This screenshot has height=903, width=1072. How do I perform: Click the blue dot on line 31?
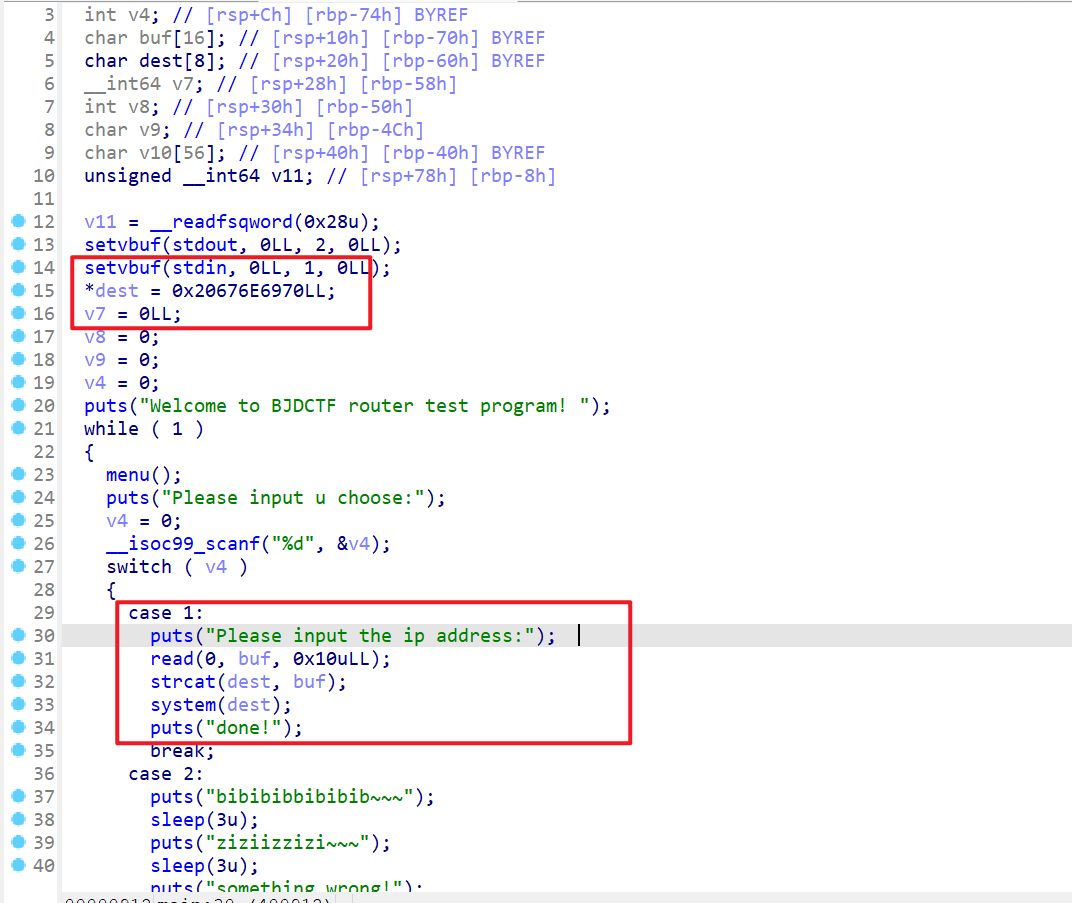point(17,659)
